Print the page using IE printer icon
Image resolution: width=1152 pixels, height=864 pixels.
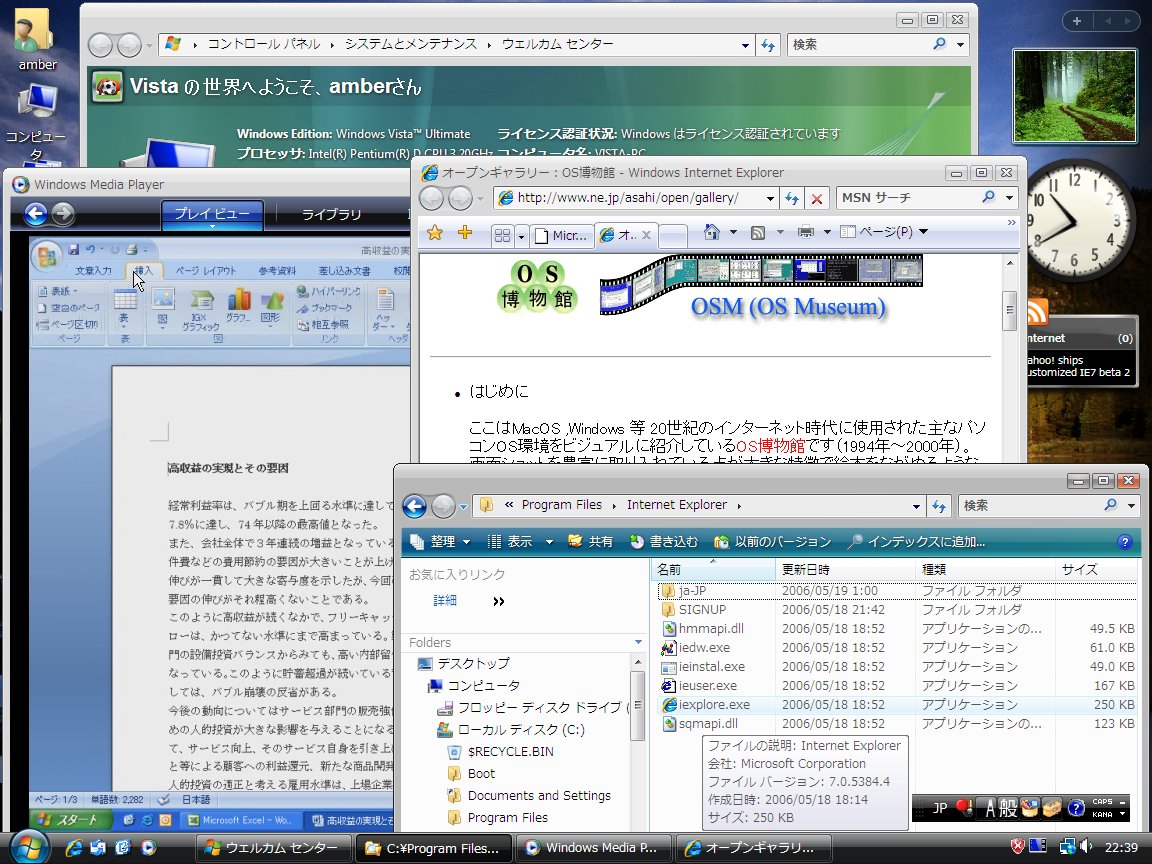(806, 232)
